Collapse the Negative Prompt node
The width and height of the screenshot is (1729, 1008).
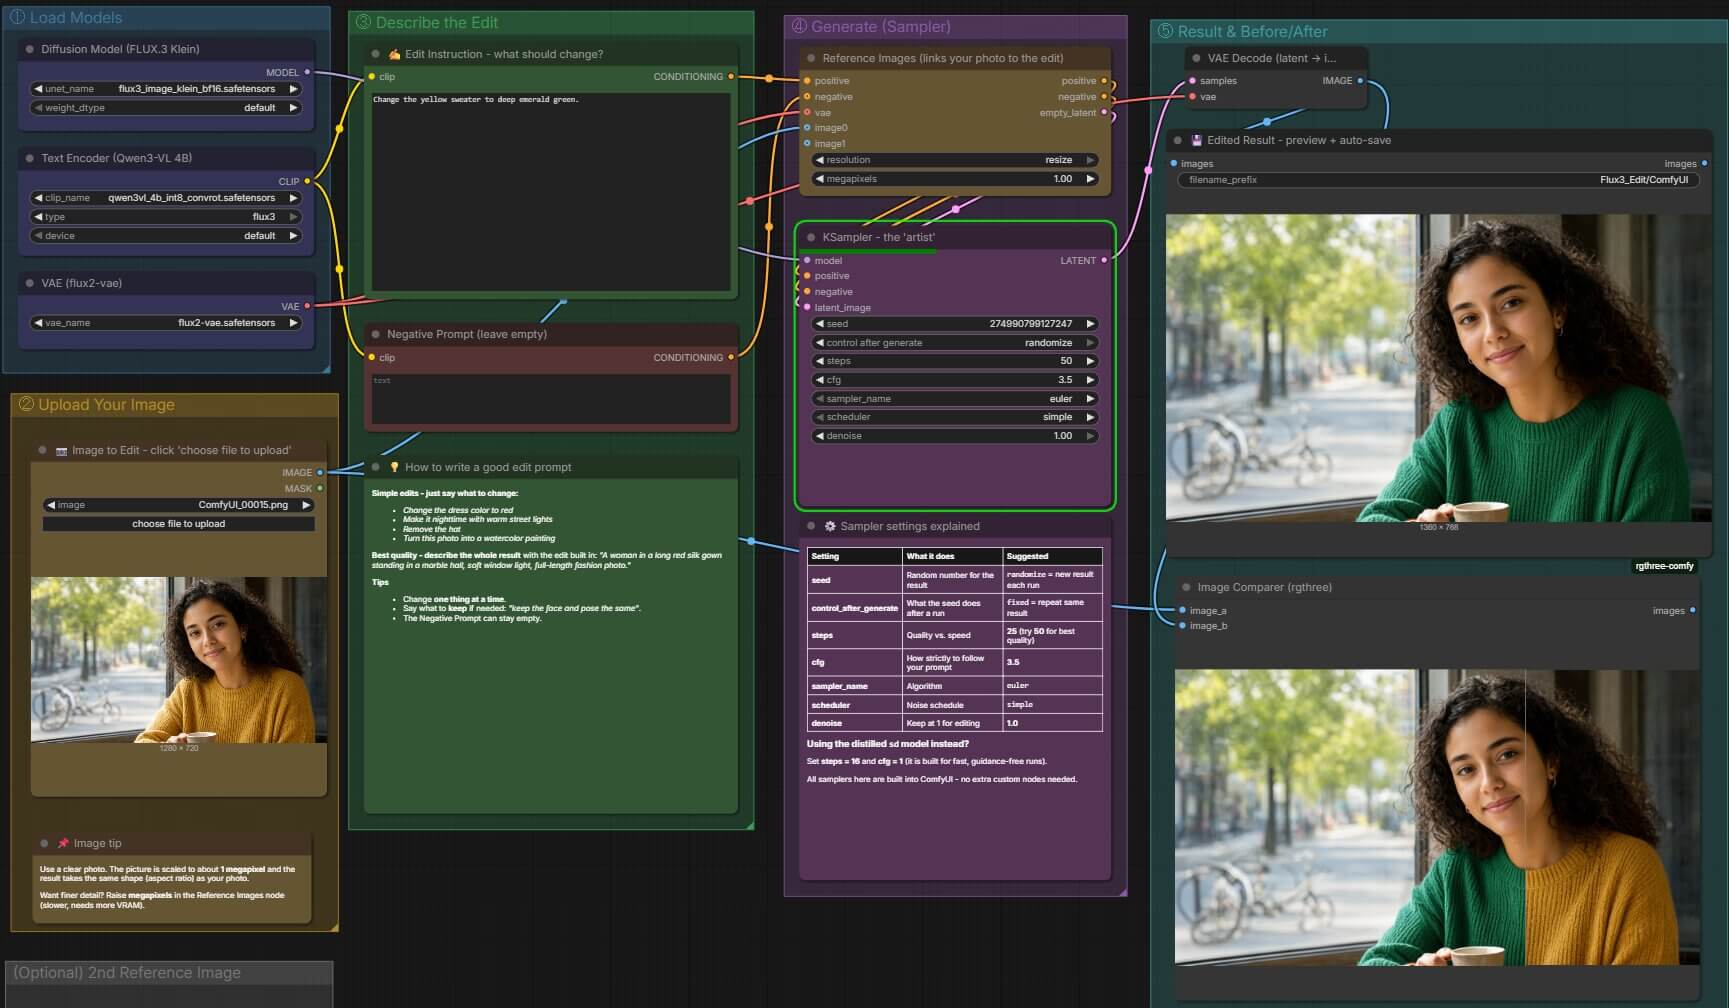[376, 334]
